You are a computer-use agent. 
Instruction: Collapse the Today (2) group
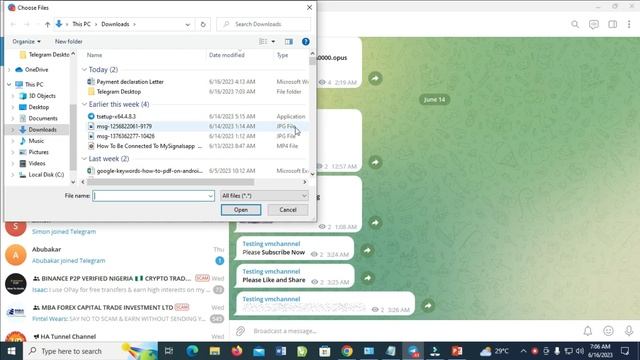[x=84, y=70]
